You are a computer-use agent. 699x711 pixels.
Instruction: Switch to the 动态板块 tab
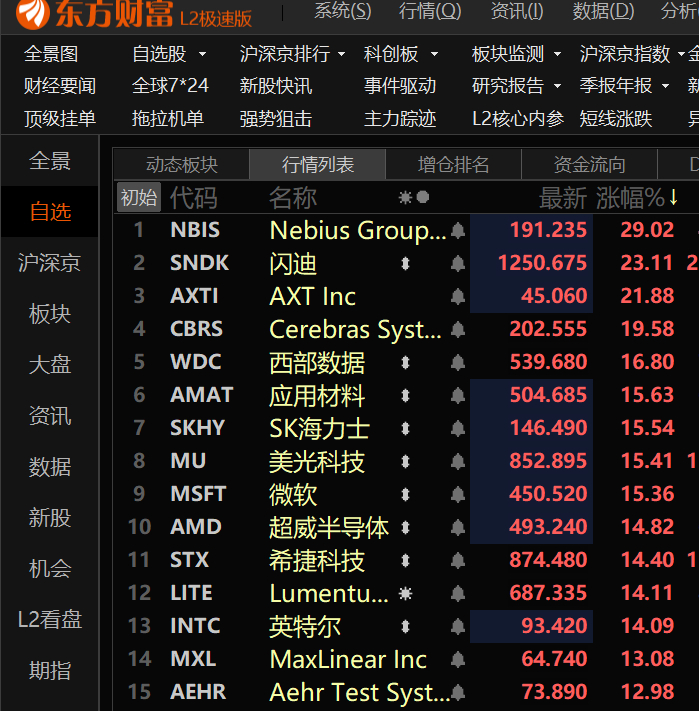point(182,165)
